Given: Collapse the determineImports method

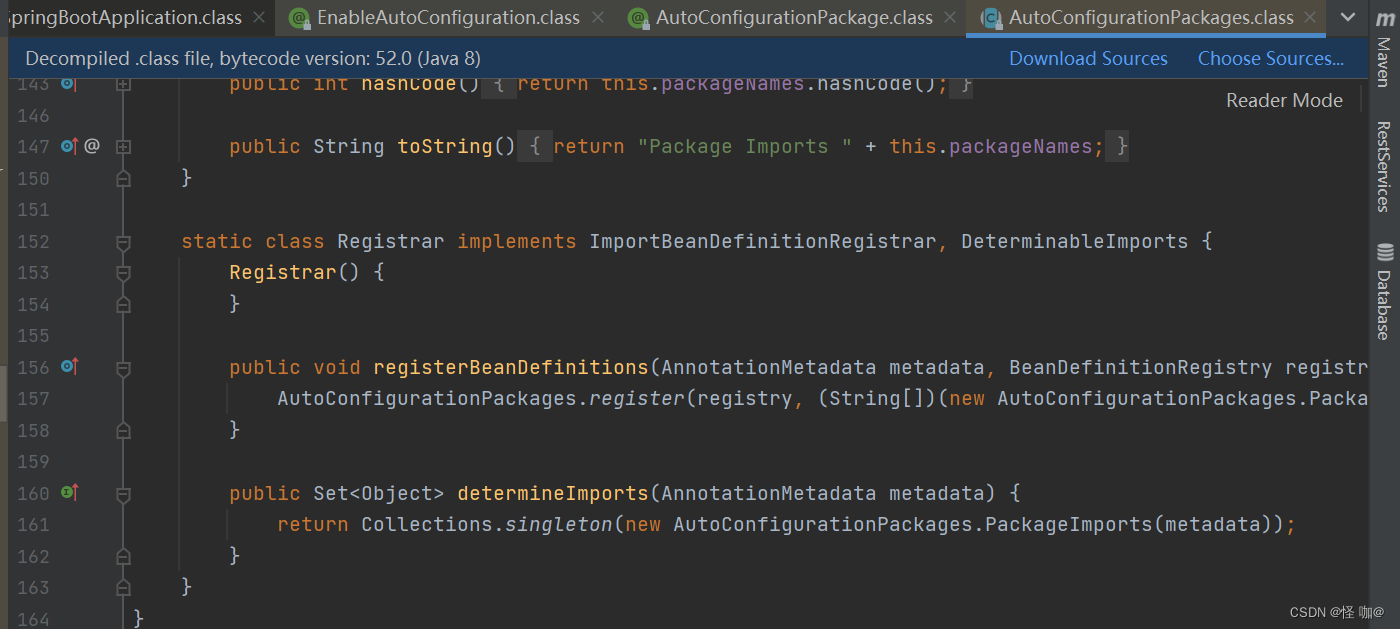Looking at the screenshot, I should coord(123,493).
